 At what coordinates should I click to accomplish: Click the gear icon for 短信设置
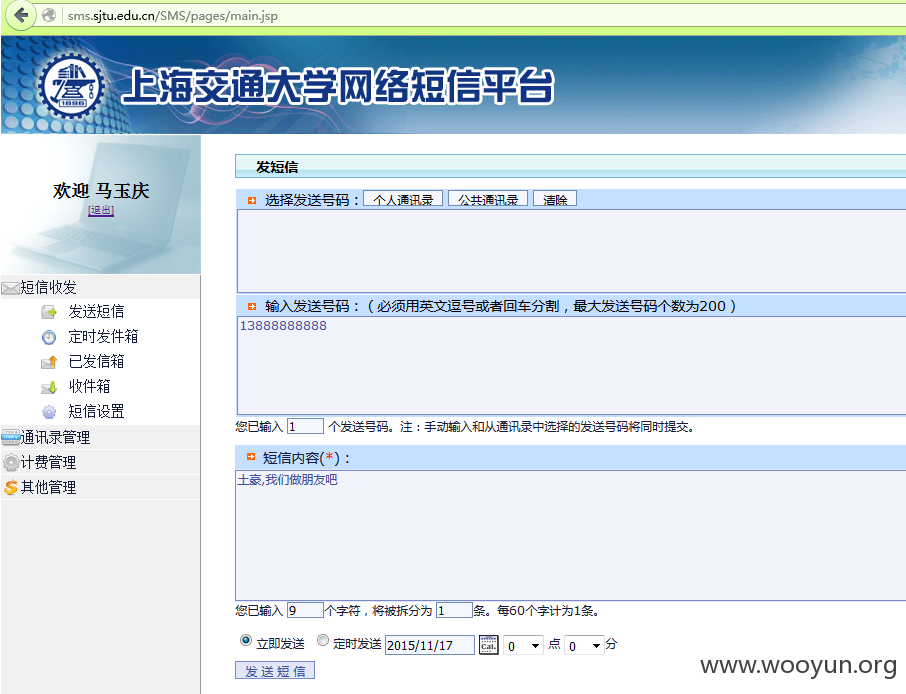coord(49,412)
